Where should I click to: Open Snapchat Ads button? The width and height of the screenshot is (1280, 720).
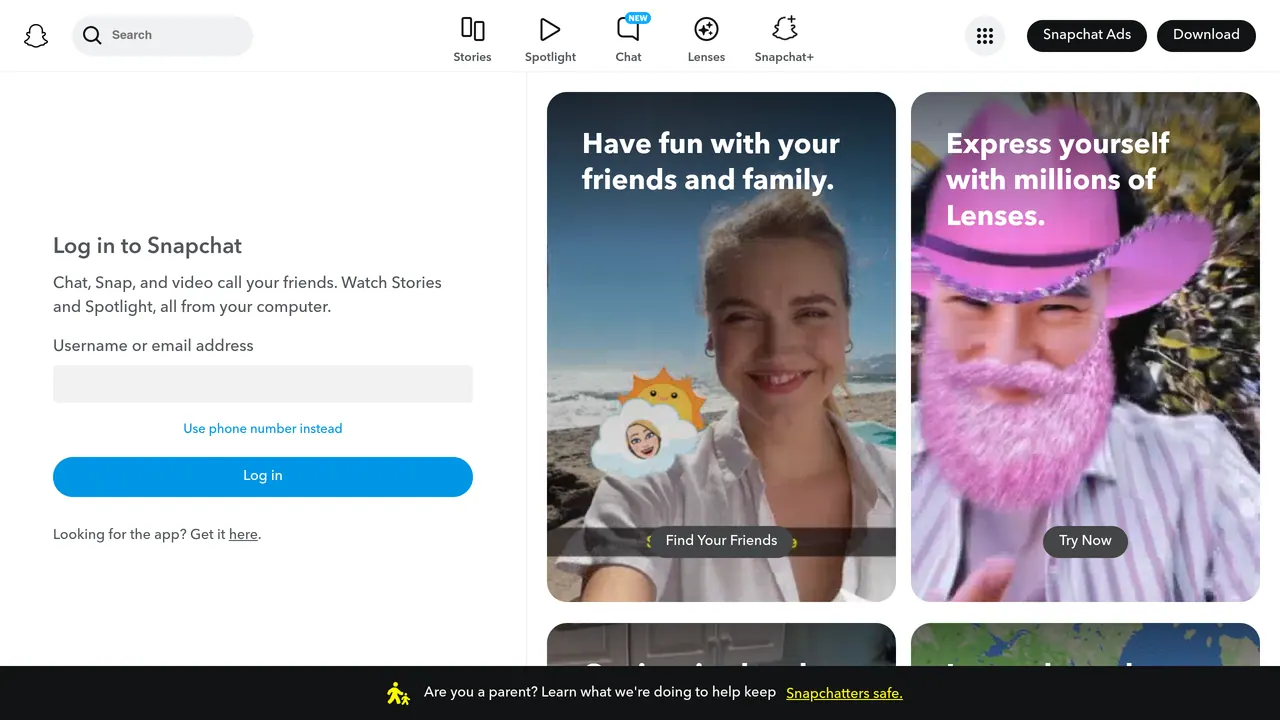click(1087, 35)
